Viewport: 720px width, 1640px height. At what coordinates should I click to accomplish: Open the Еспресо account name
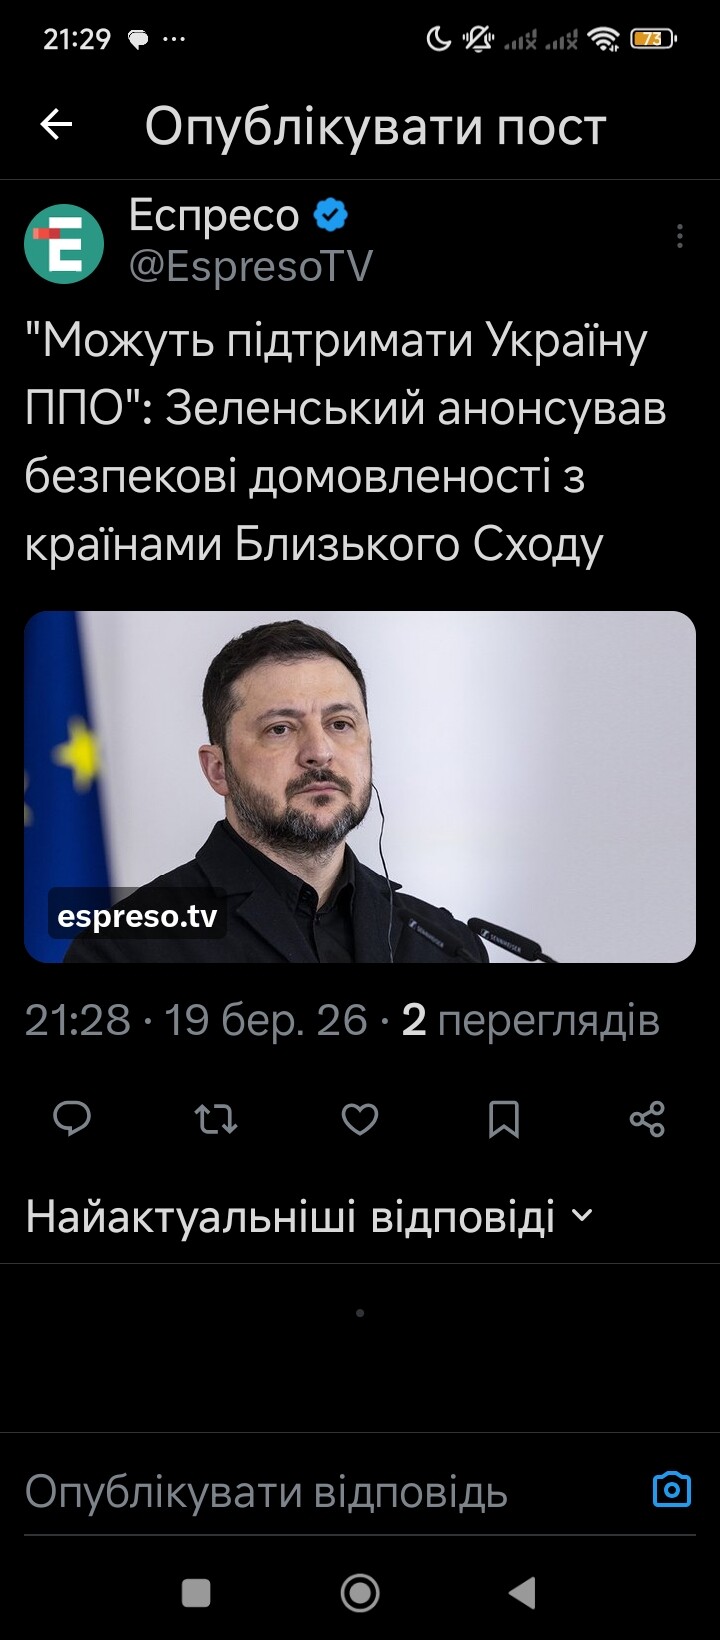click(214, 215)
